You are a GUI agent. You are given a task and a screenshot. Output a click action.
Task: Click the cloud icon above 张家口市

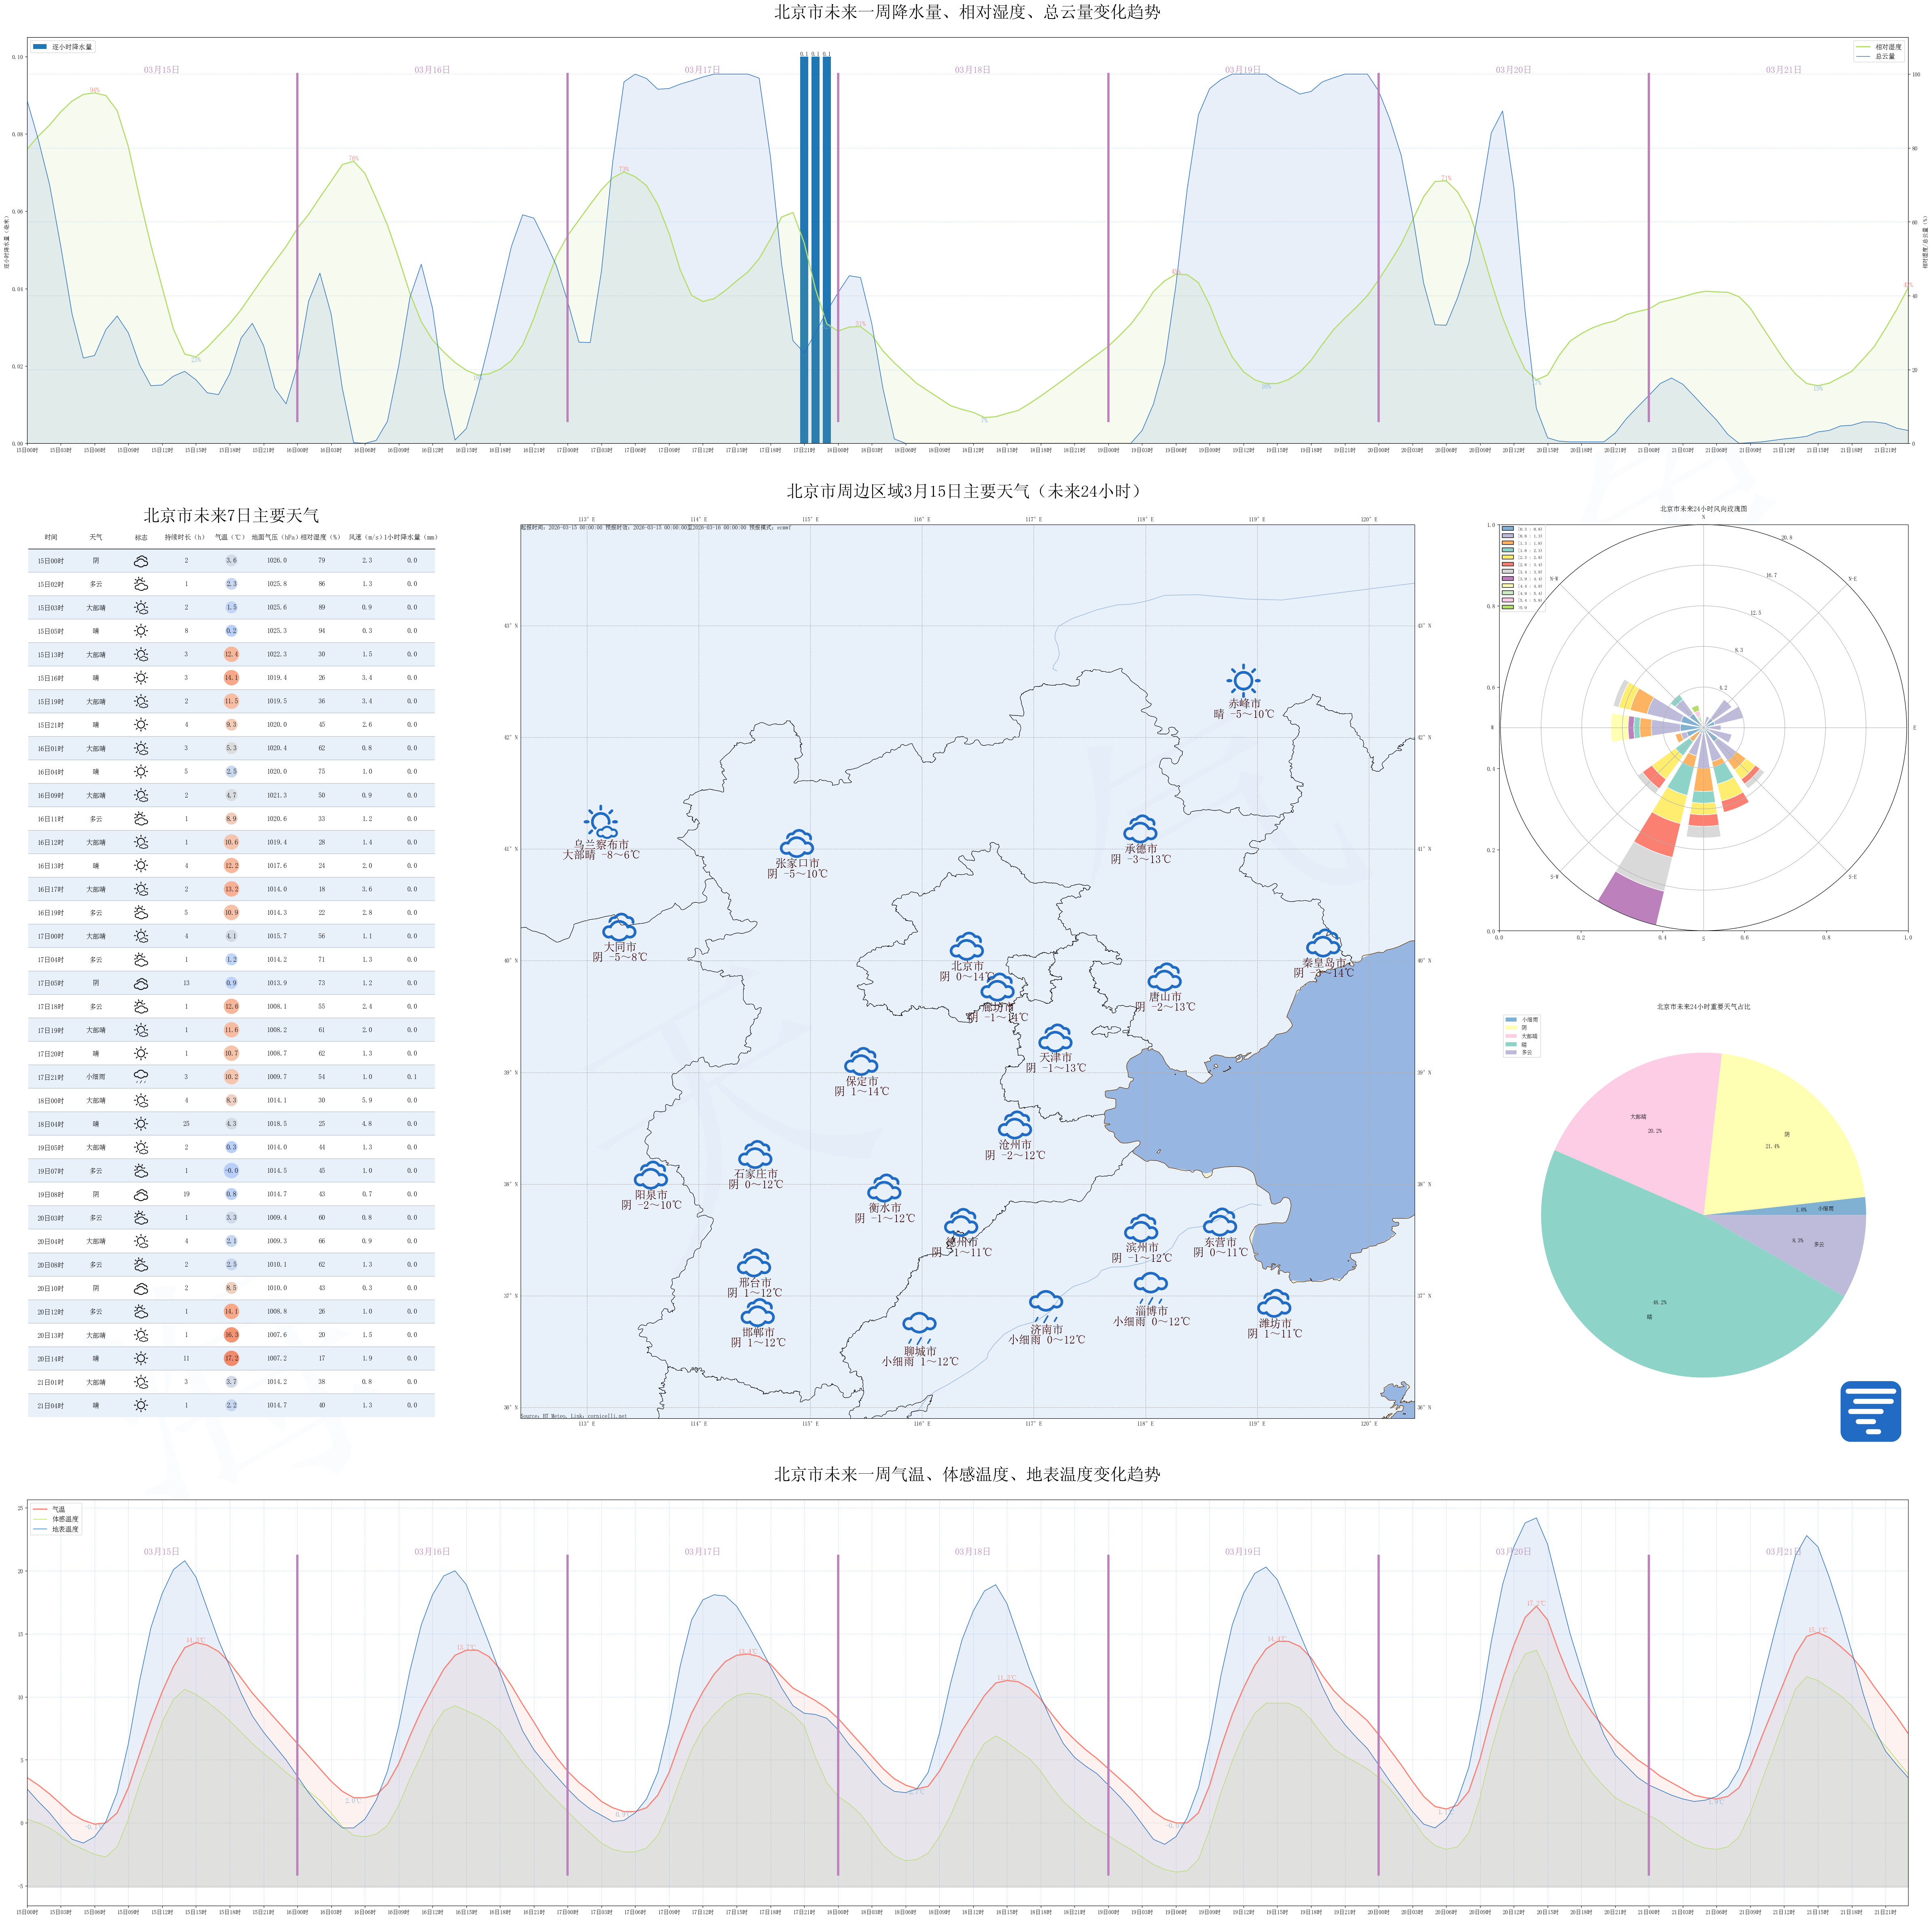coord(797,842)
